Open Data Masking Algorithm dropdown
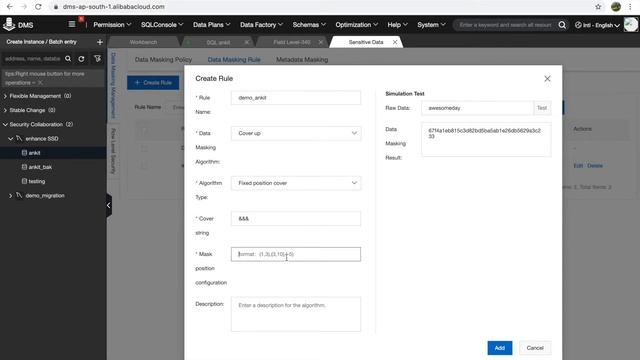Image resolution: width=640 pixels, height=360 pixels. (296, 133)
